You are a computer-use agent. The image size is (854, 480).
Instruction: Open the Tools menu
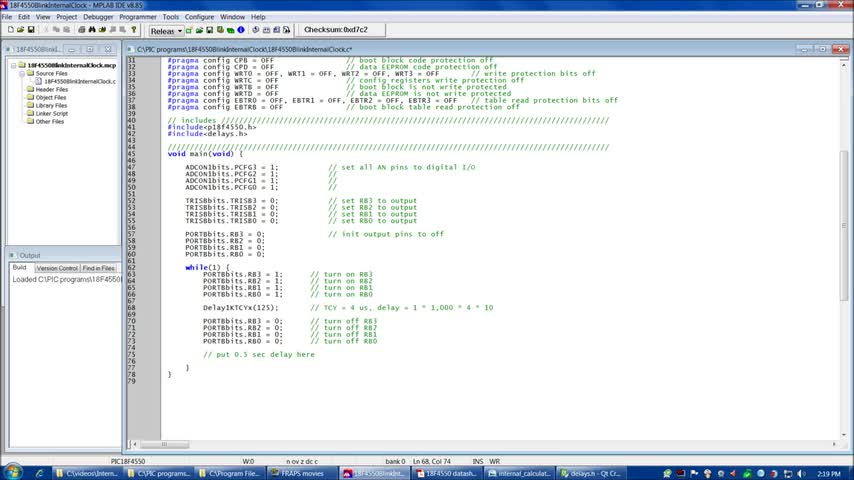[x=170, y=17]
